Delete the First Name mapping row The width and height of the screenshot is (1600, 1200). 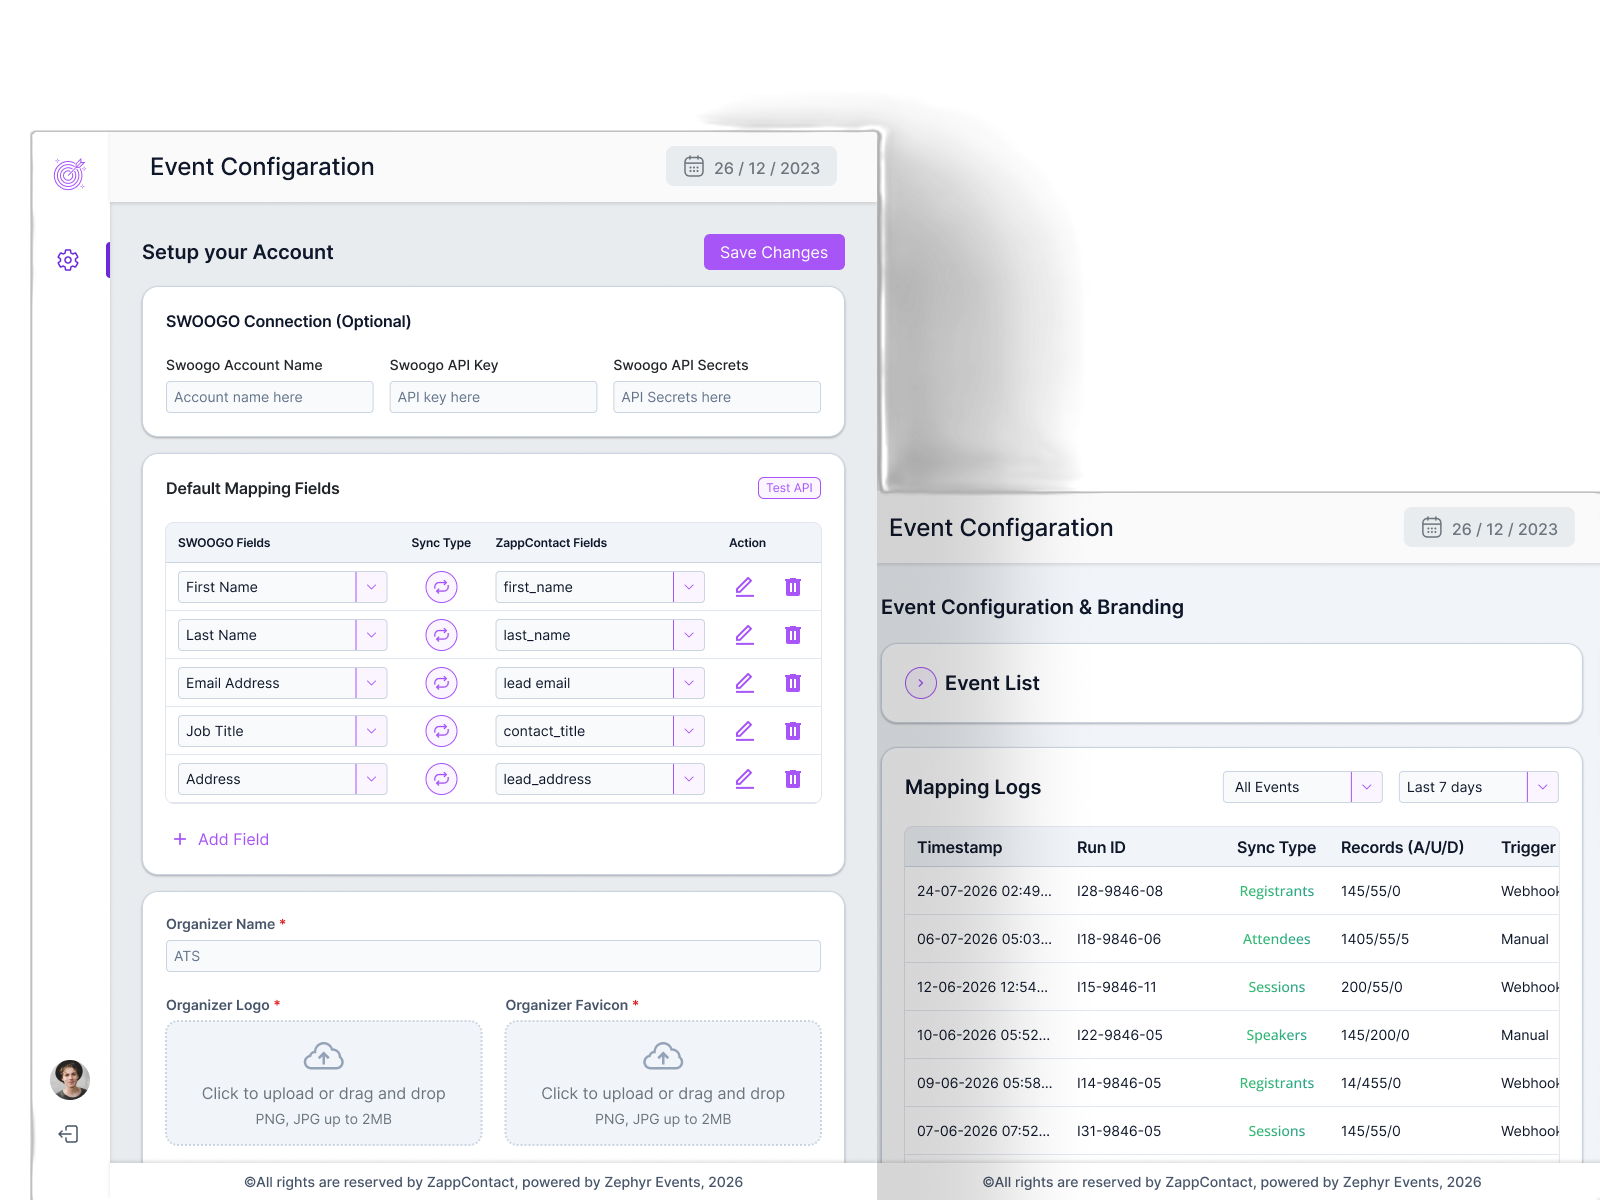pyautogui.click(x=793, y=587)
